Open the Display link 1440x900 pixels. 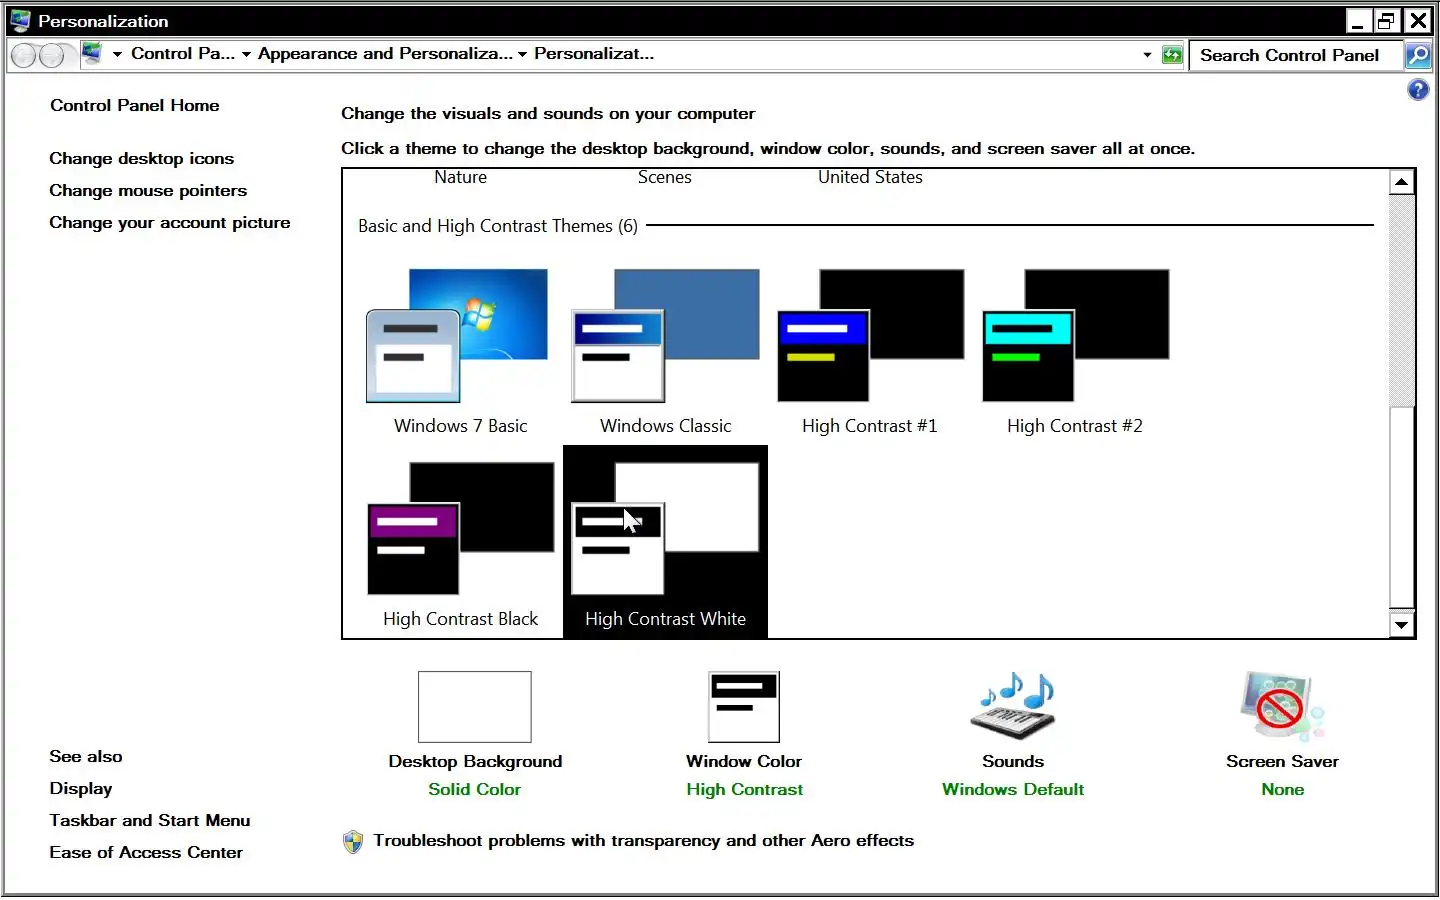click(x=81, y=788)
